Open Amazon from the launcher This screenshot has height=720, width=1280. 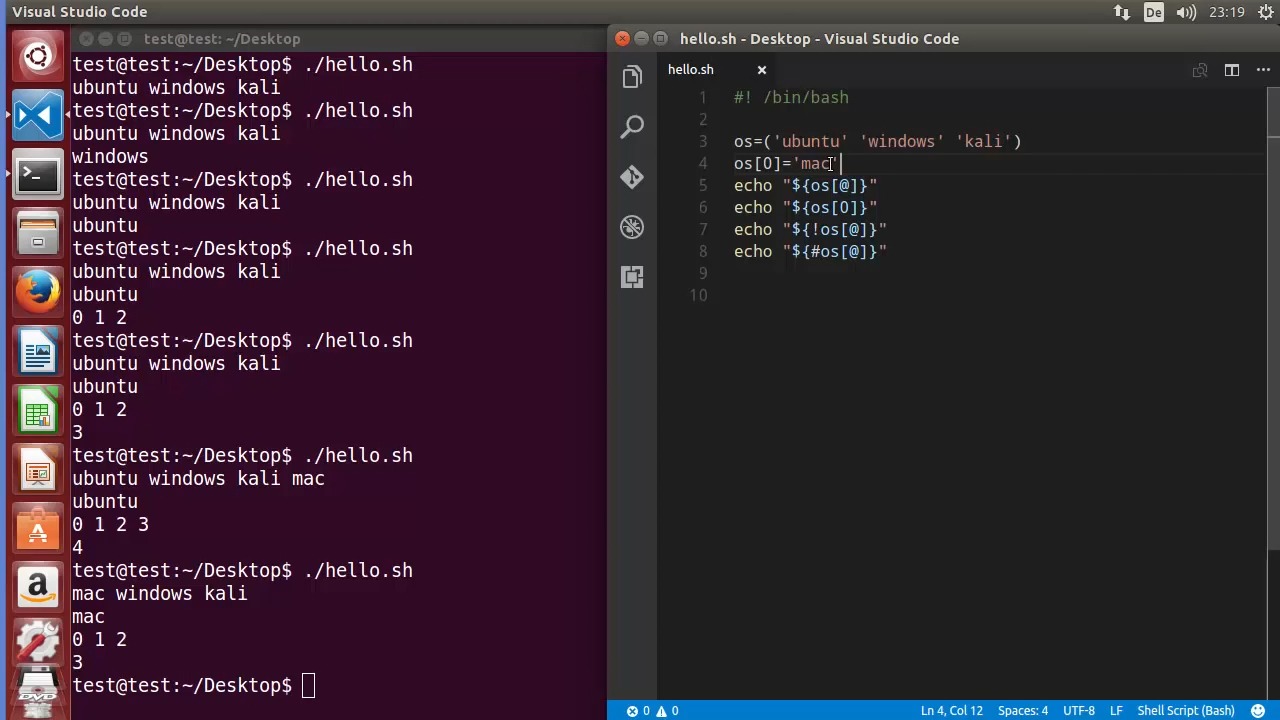[38, 587]
